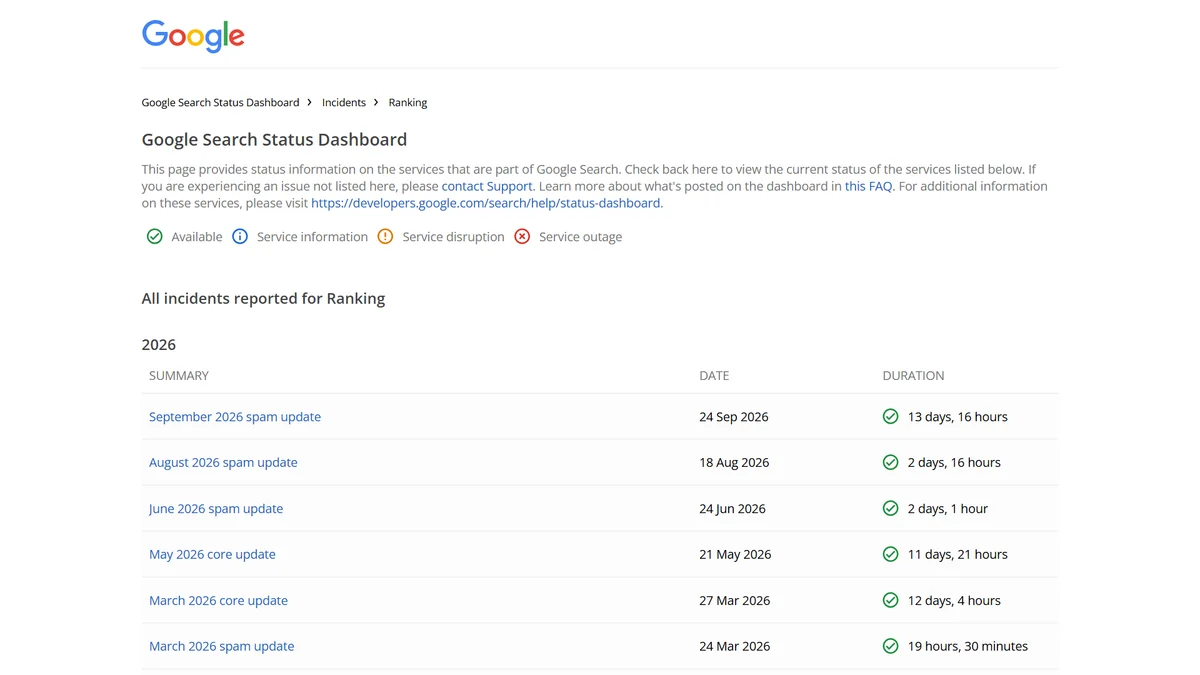Click the Service disruption legend label
The image size is (1200, 675).
(x=453, y=237)
